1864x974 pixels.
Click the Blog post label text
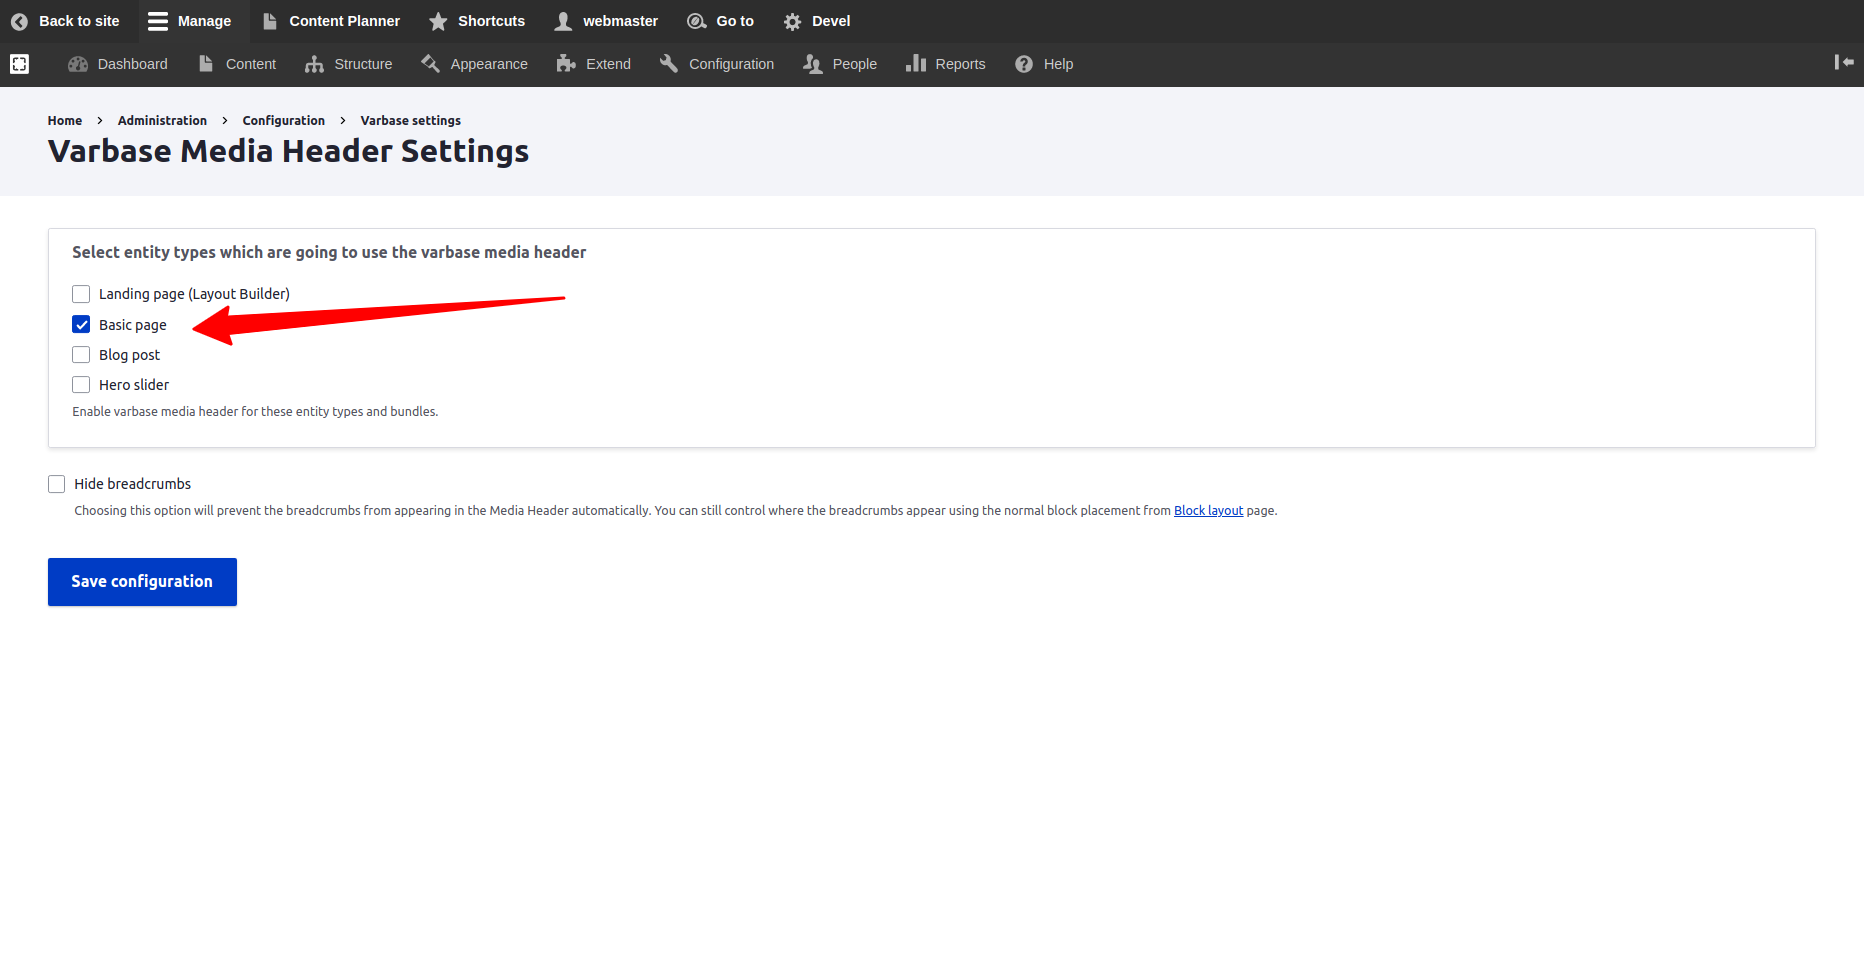(129, 355)
